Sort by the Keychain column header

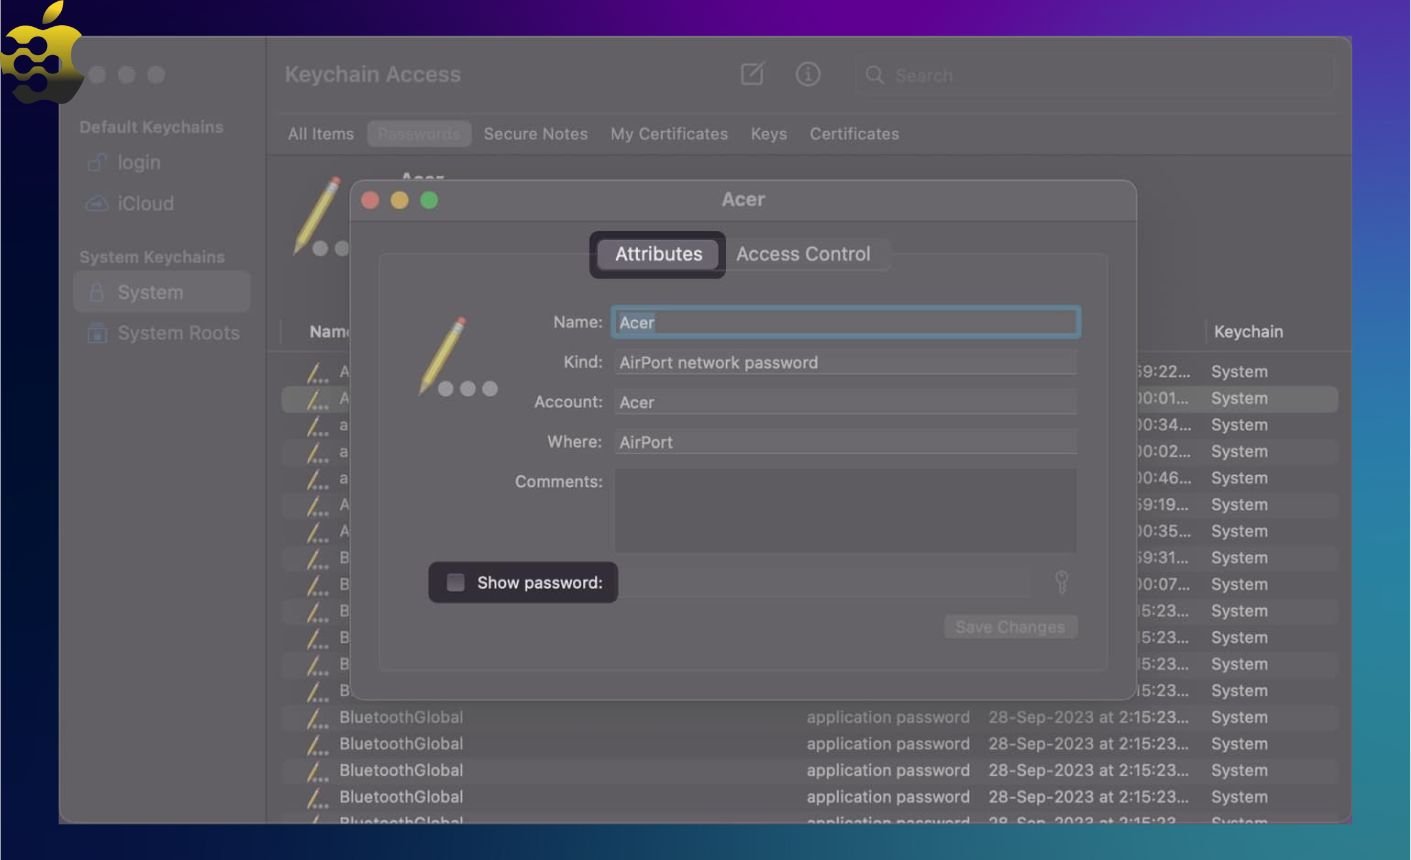1248,331
